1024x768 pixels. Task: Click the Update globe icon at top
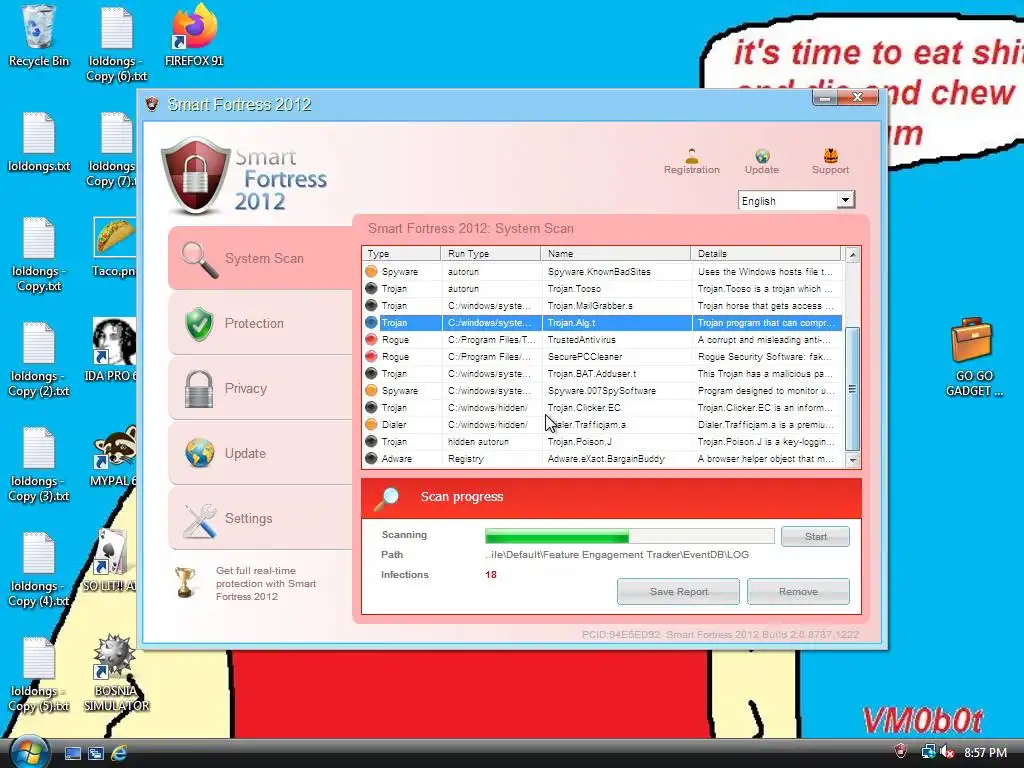coord(761,161)
